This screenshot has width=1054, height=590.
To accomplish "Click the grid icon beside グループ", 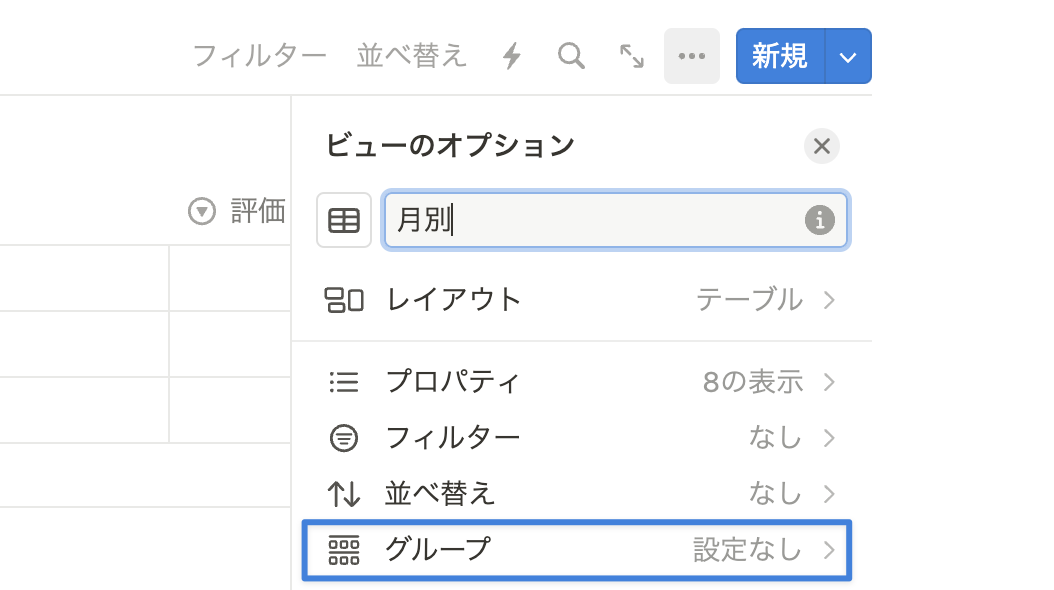I will coord(344,550).
